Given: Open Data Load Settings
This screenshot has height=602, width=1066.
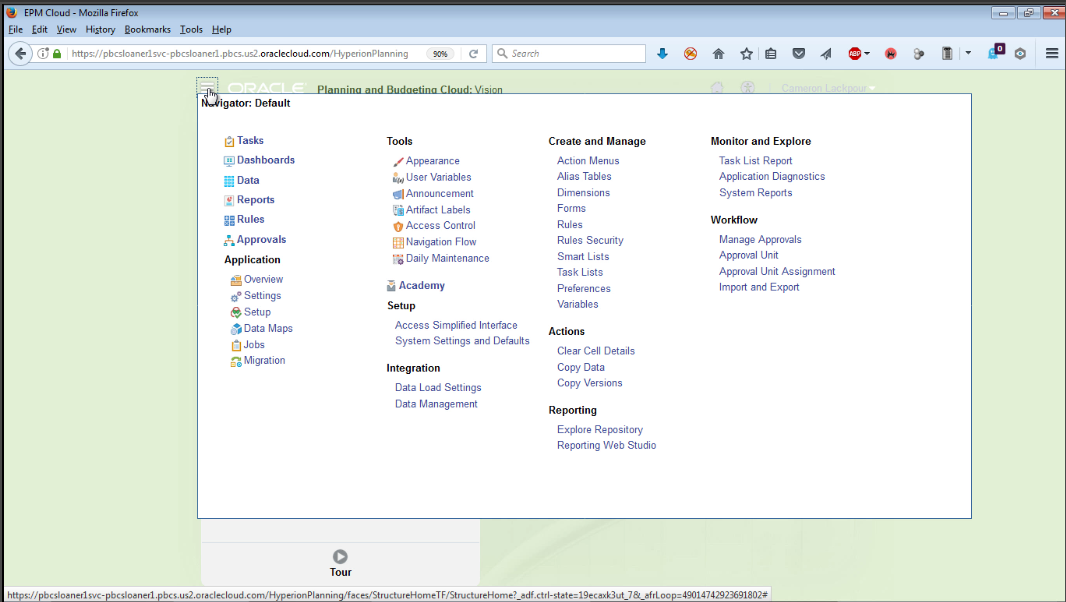Looking at the screenshot, I should [x=439, y=387].
